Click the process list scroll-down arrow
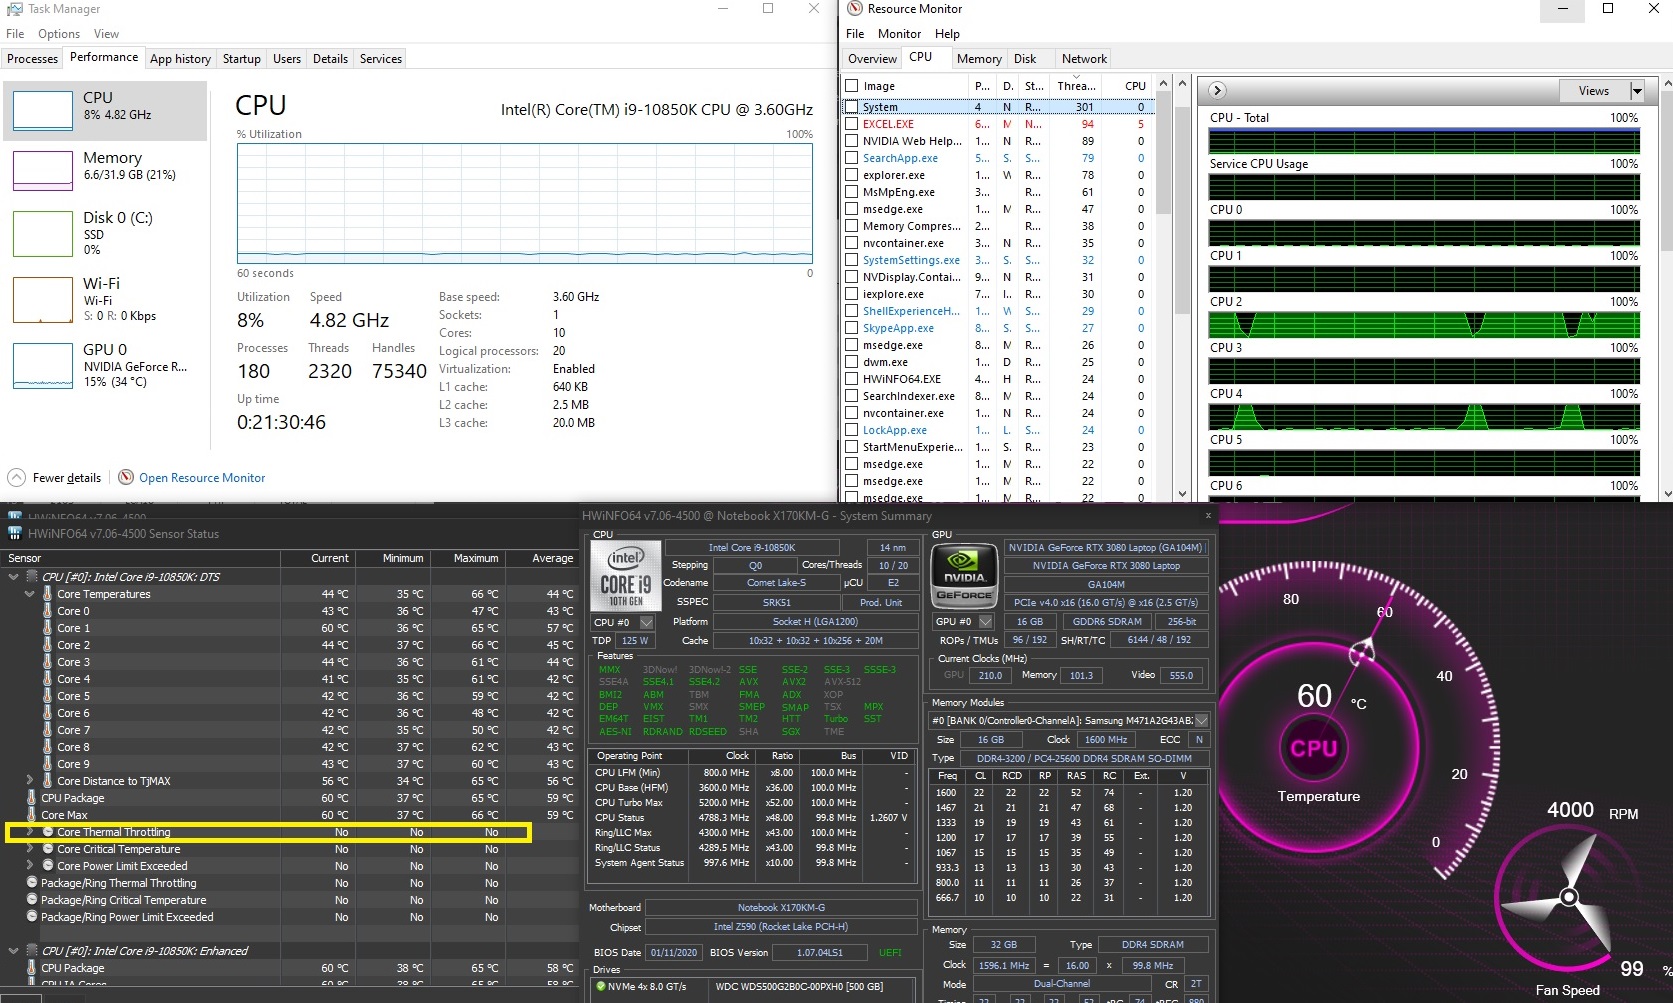This screenshot has height=1003, width=1673. (1182, 493)
